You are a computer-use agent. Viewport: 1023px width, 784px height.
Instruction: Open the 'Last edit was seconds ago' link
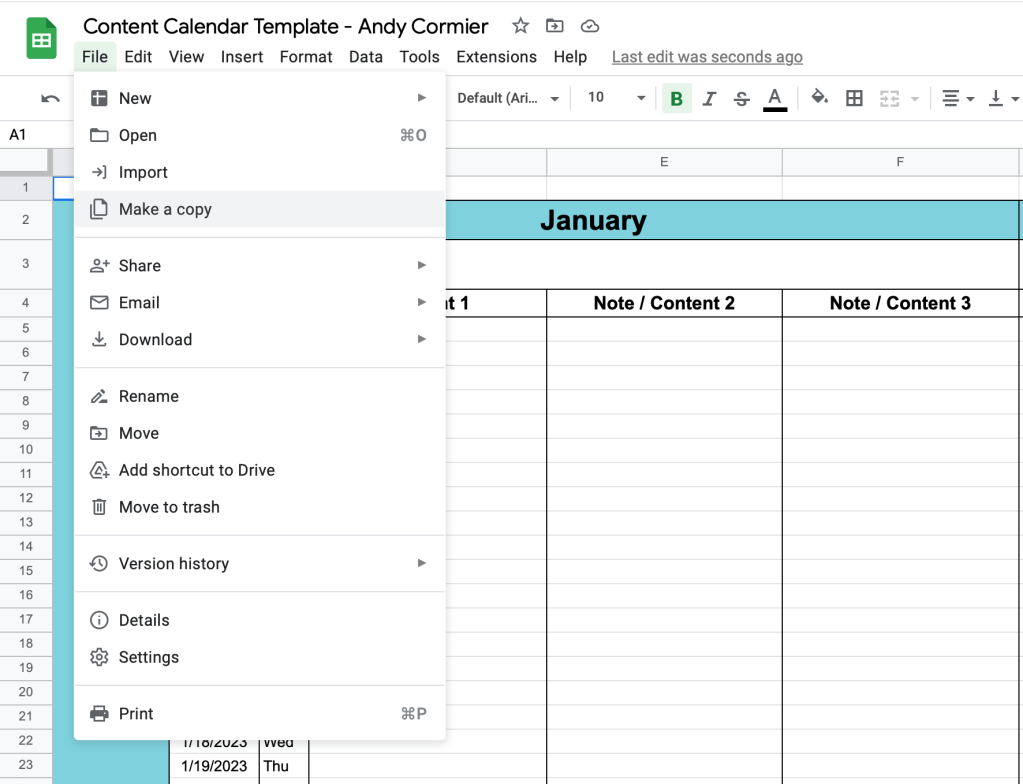(x=707, y=57)
